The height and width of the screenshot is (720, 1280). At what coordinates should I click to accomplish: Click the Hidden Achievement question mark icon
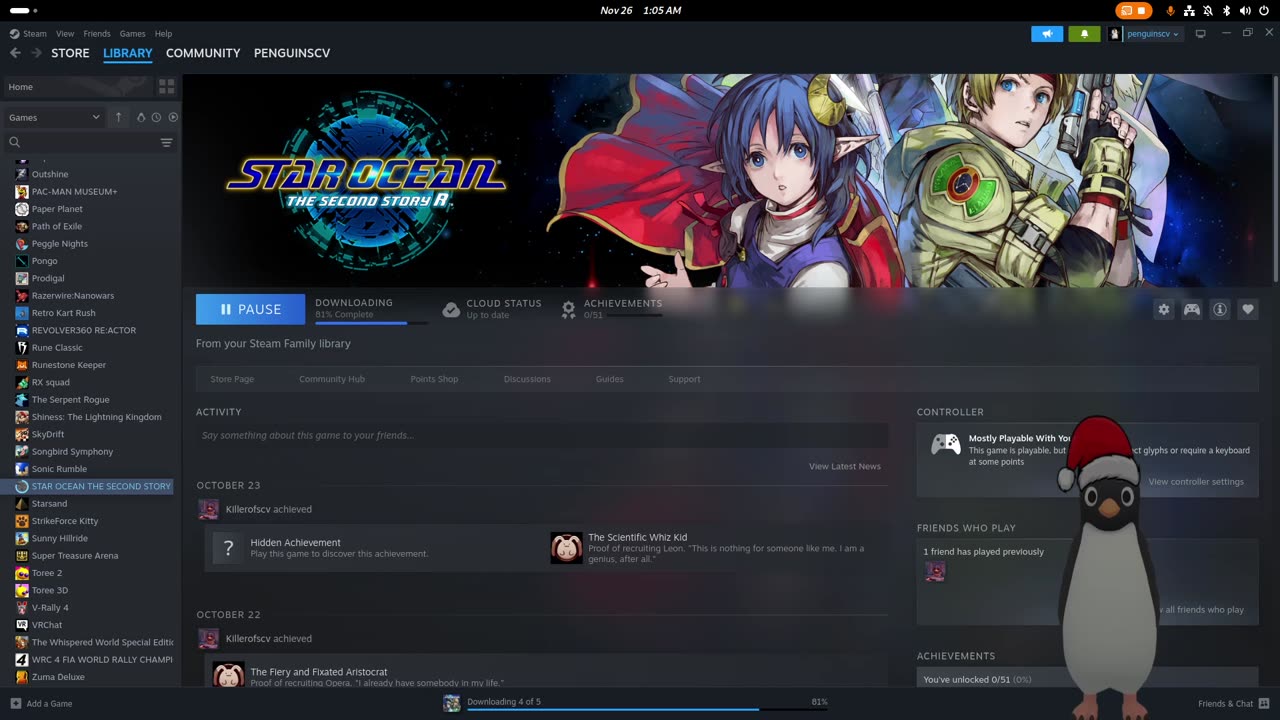point(228,548)
